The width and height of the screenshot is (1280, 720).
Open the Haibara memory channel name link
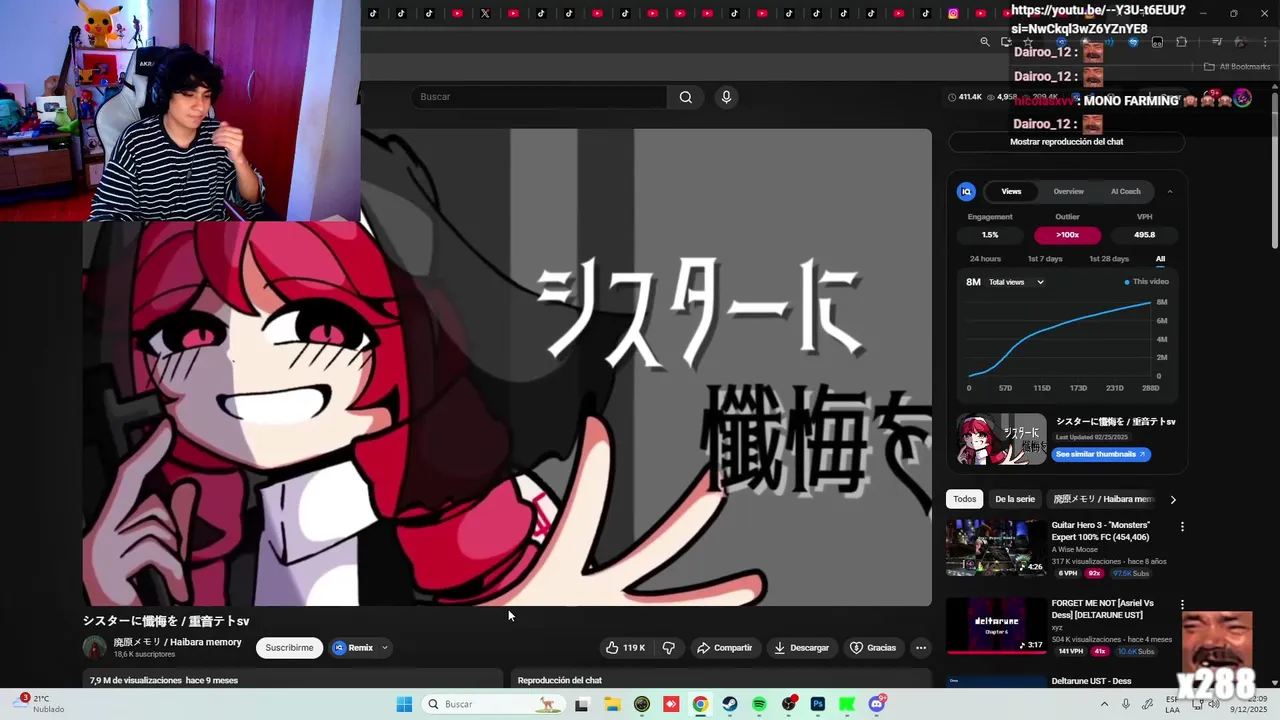pyautogui.click(x=177, y=642)
